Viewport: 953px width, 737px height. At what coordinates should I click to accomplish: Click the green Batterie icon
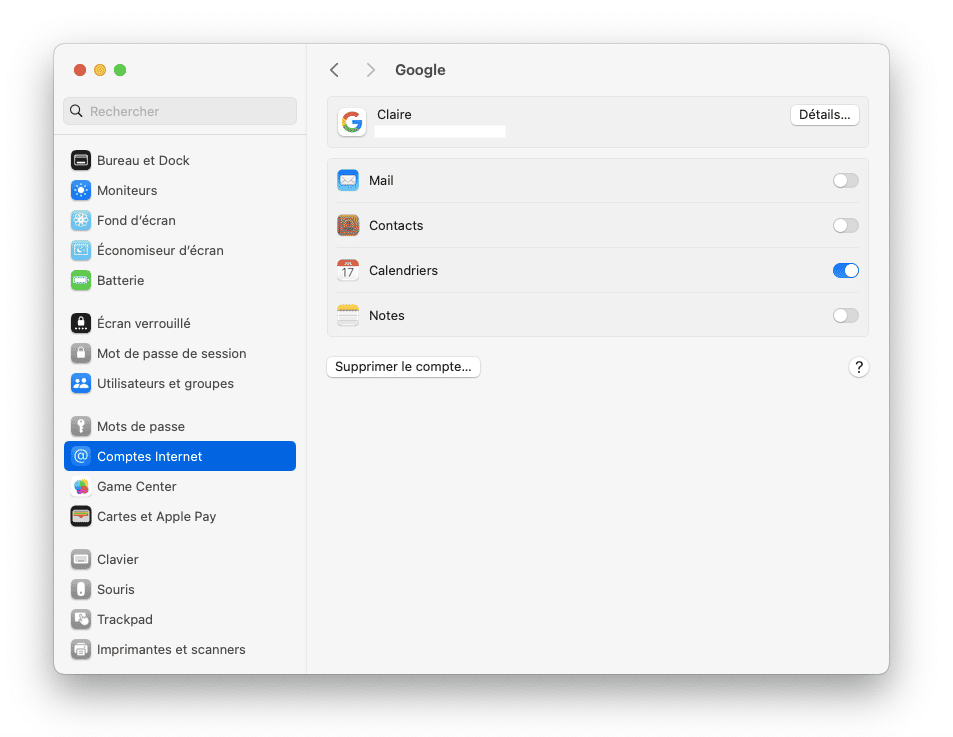(x=81, y=281)
